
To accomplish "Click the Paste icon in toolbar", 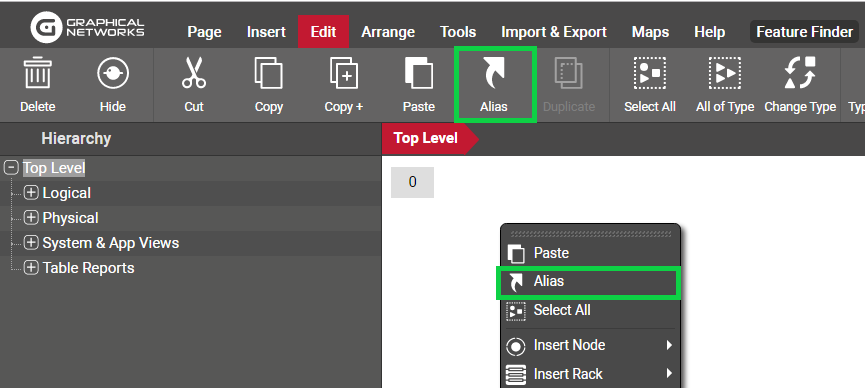I will pyautogui.click(x=419, y=74).
